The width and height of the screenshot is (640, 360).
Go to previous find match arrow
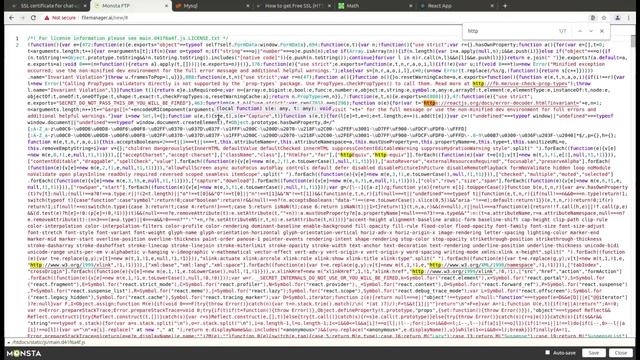tap(580, 31)
